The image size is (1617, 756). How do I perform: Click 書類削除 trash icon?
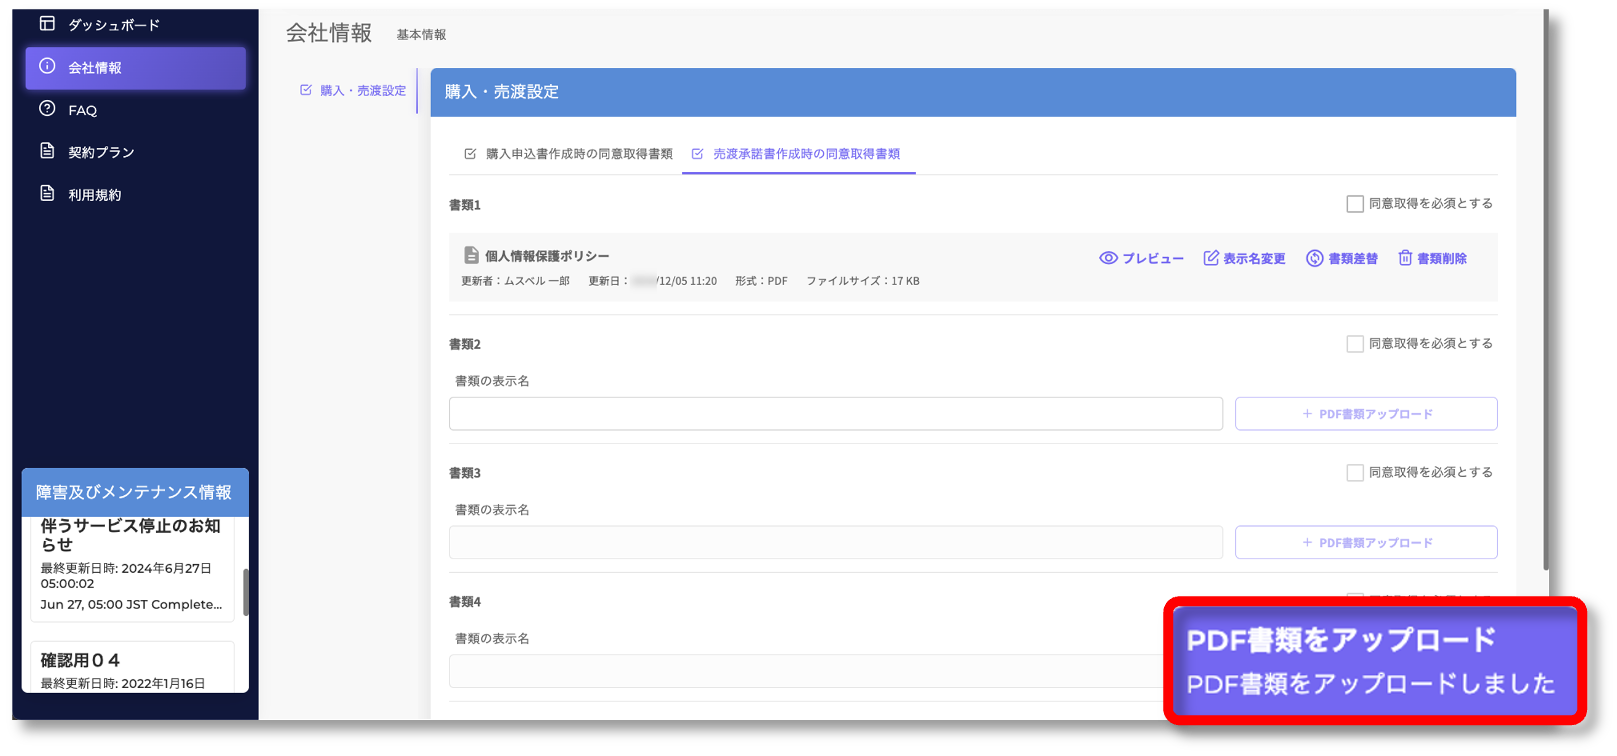(x=1405, y=258)
